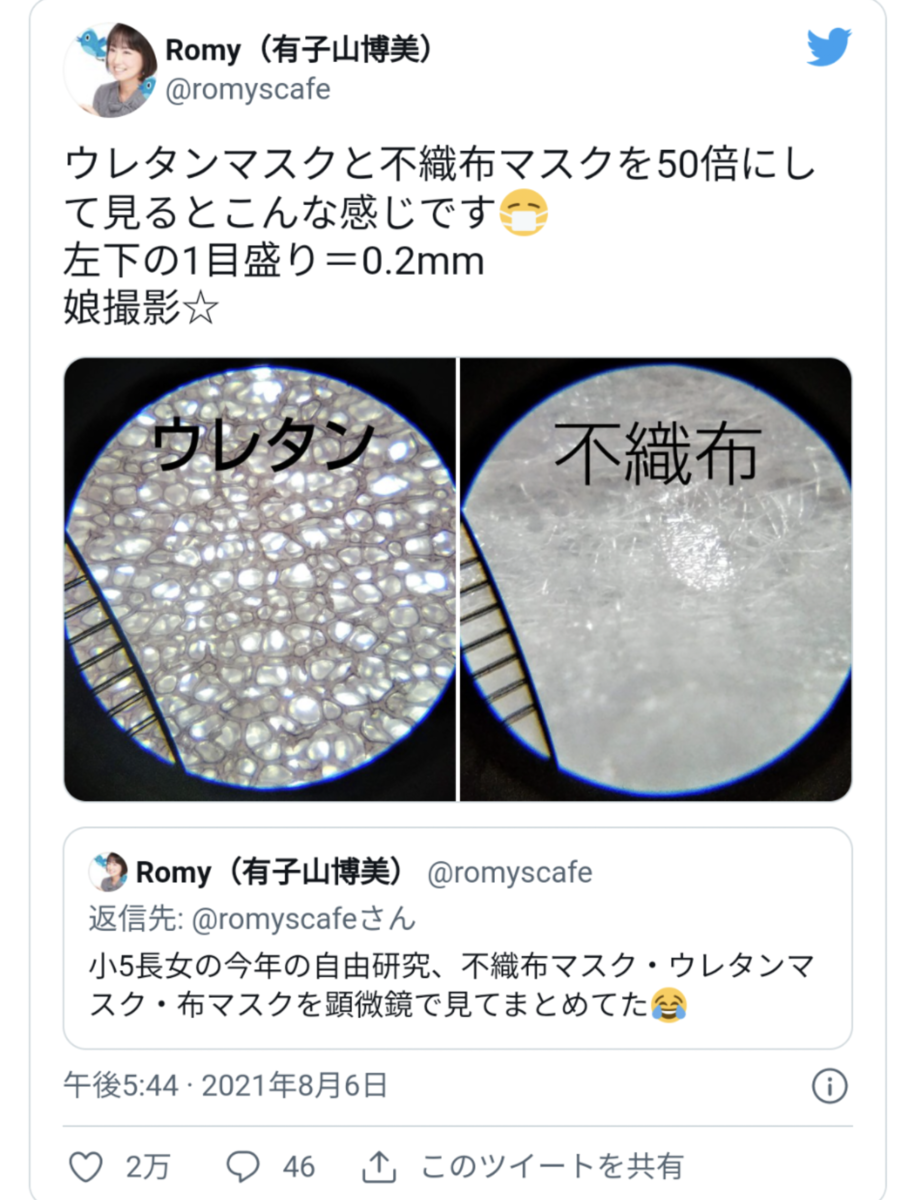This screenshot has height=1200, width=913.
Task: Click the @romyscafe handle under author name
Action: point(247,89)
